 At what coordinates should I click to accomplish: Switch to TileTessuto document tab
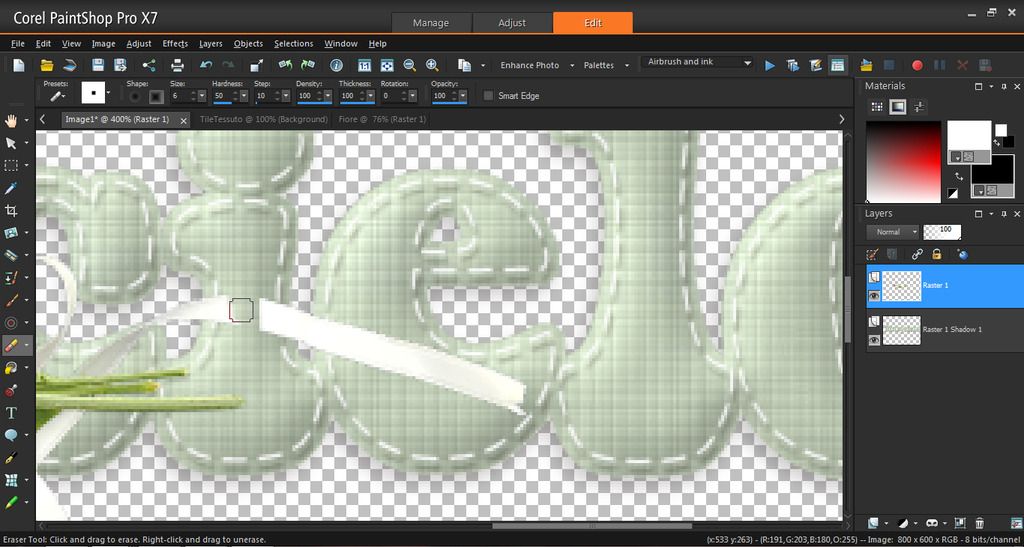pos(264,119)
